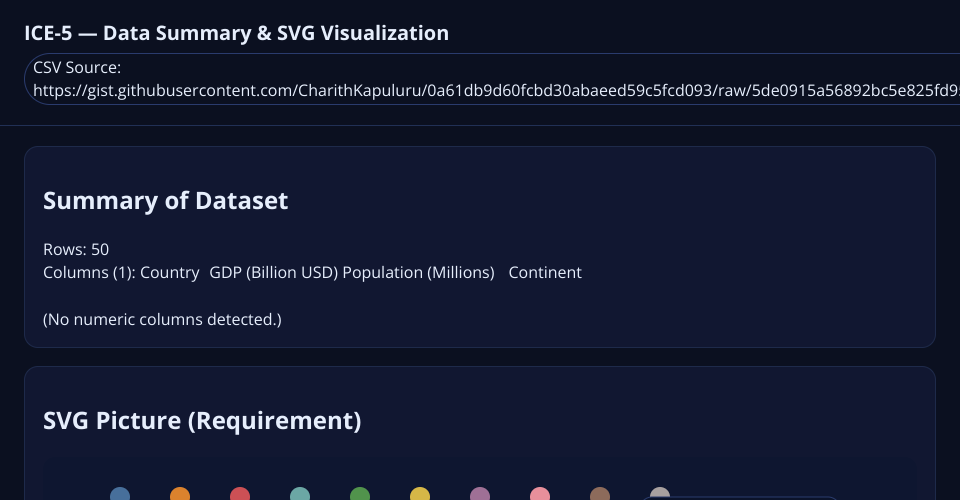Click the pink circle in the SVG picture

540,495
